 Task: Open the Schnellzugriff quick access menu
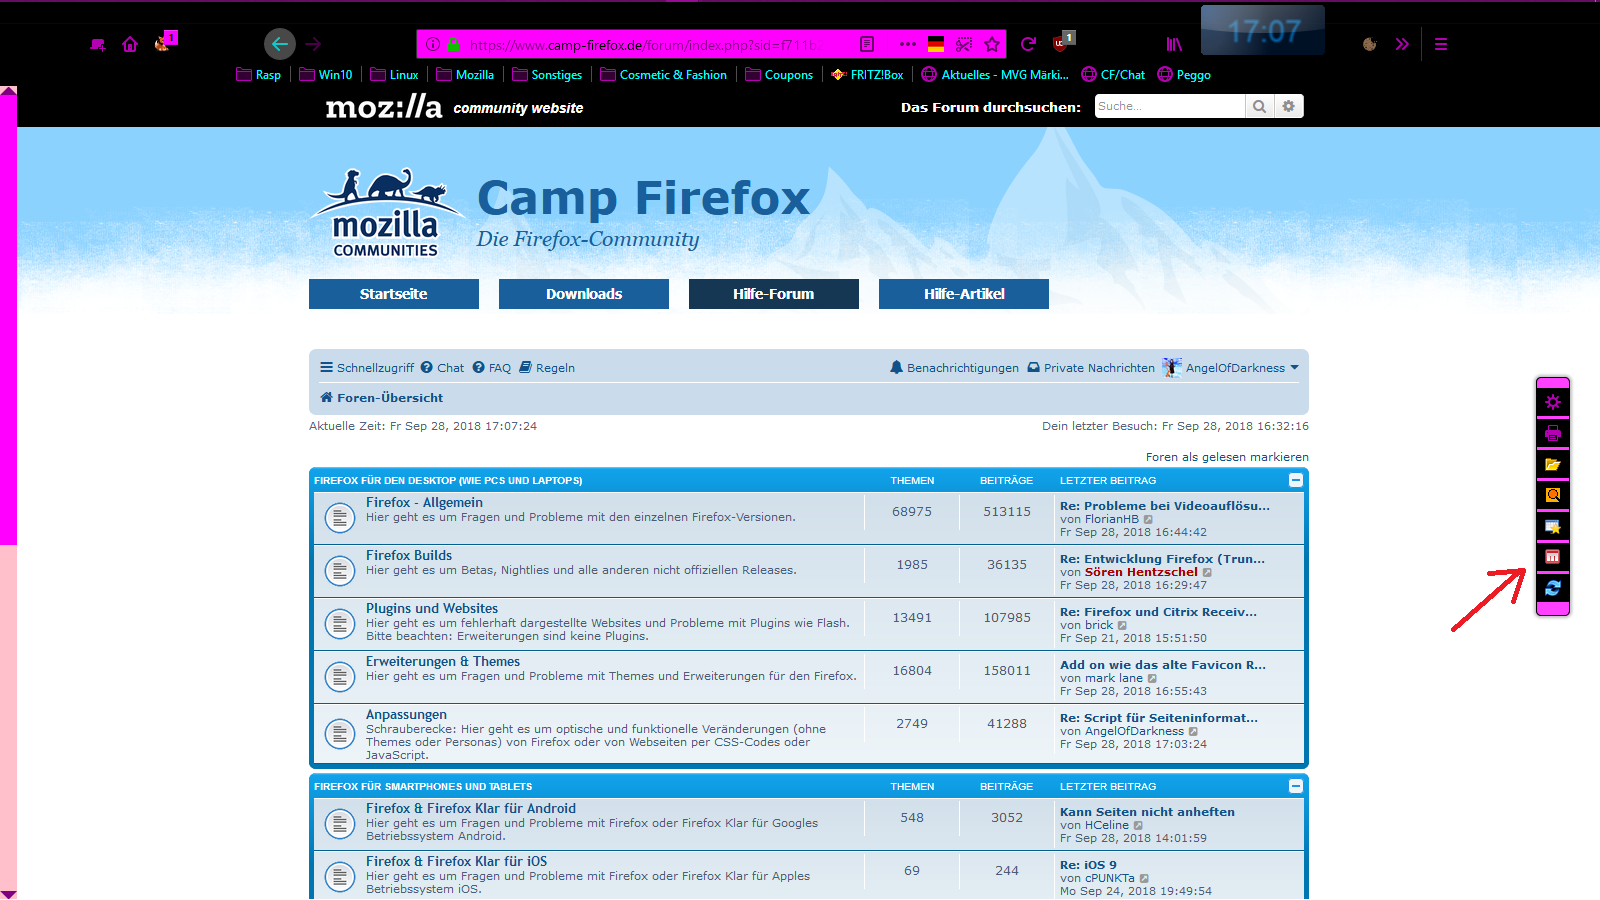(x=367, y=368)
